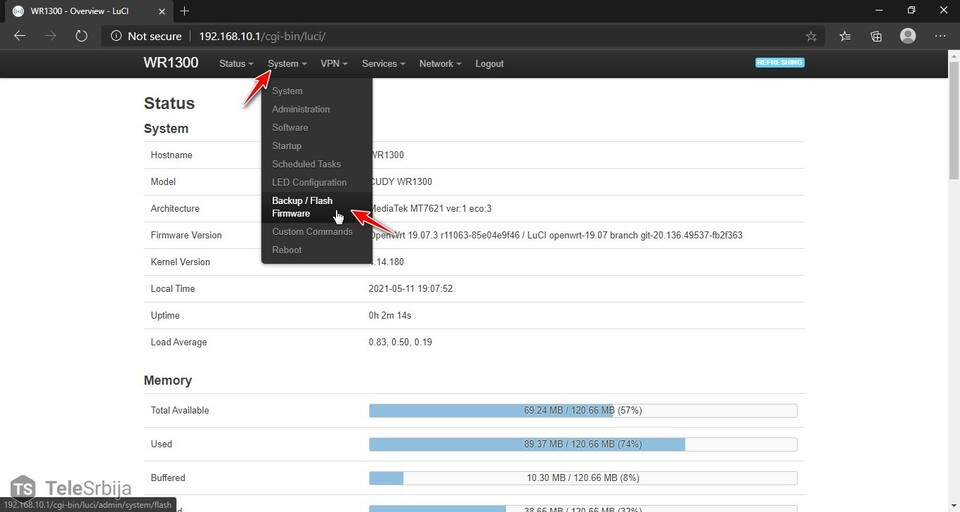Click the REFRESHING status badge

click(x=779, y=62)
